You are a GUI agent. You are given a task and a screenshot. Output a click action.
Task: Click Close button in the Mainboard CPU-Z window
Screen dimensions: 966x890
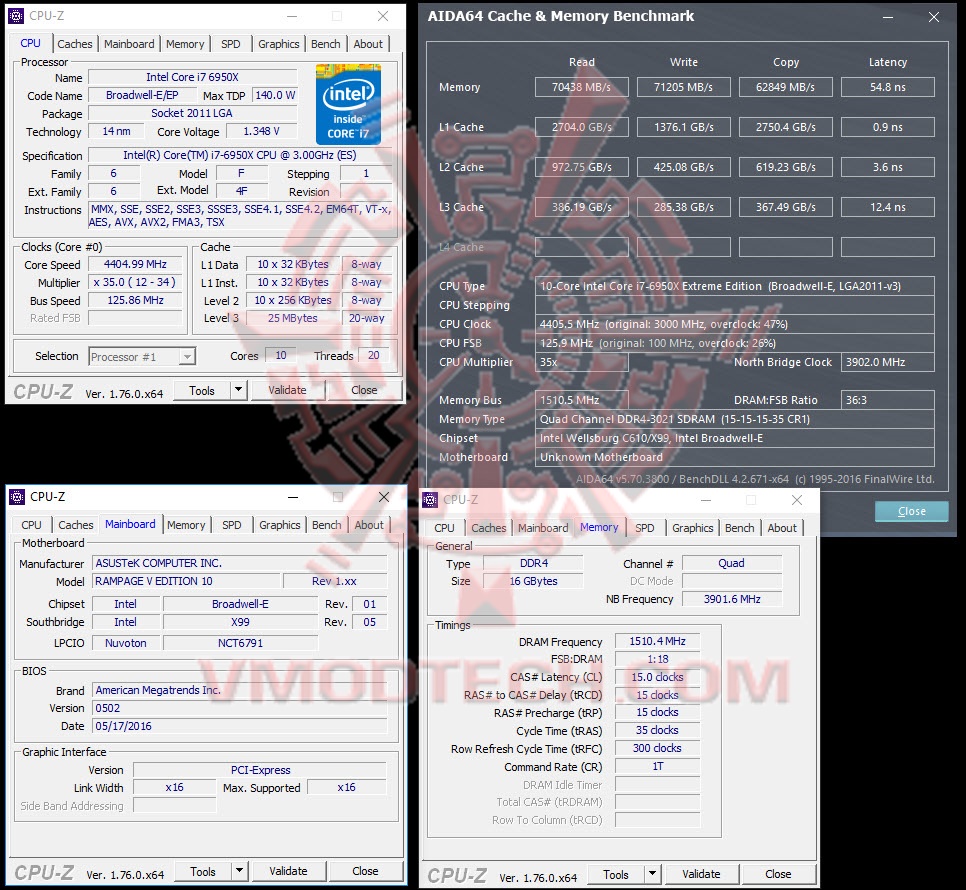click(365, 871)
